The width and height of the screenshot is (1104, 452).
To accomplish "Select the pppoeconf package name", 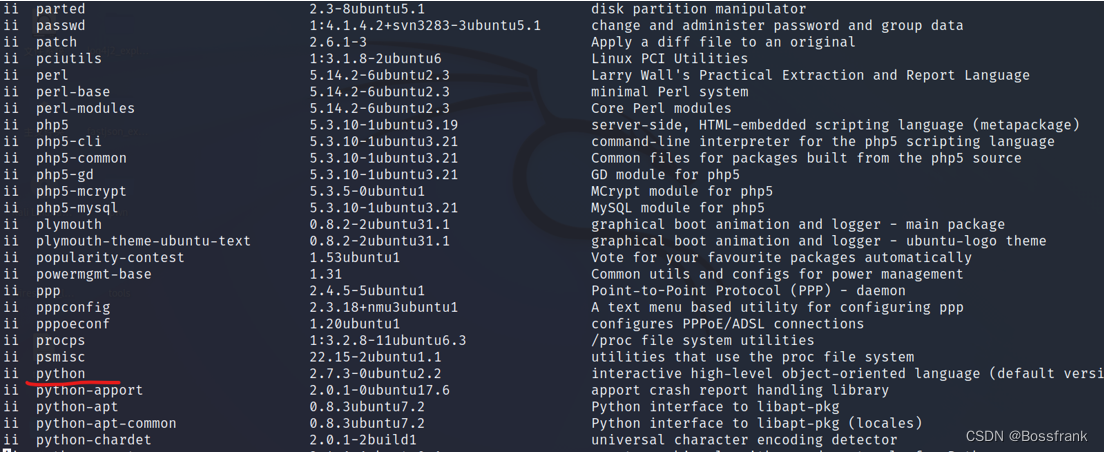I will click(73, 324).
